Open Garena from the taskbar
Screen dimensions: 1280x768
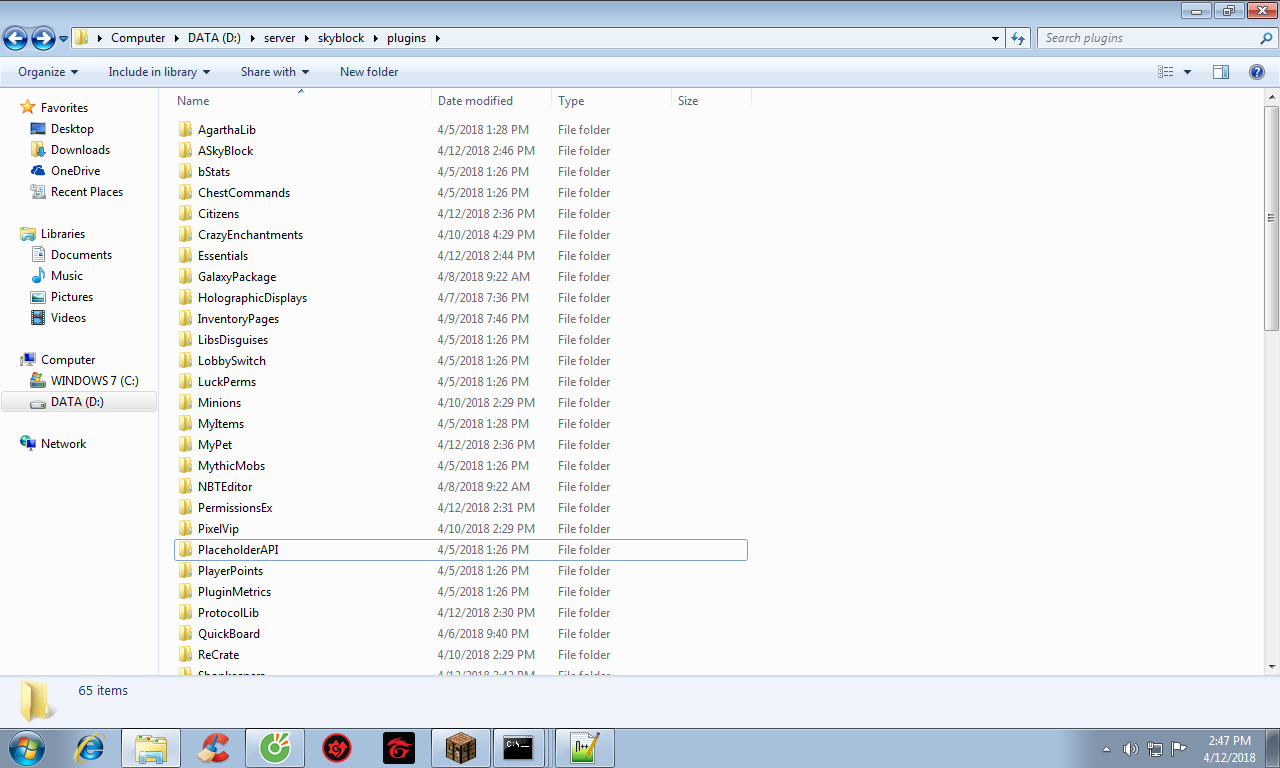[399, 747]
